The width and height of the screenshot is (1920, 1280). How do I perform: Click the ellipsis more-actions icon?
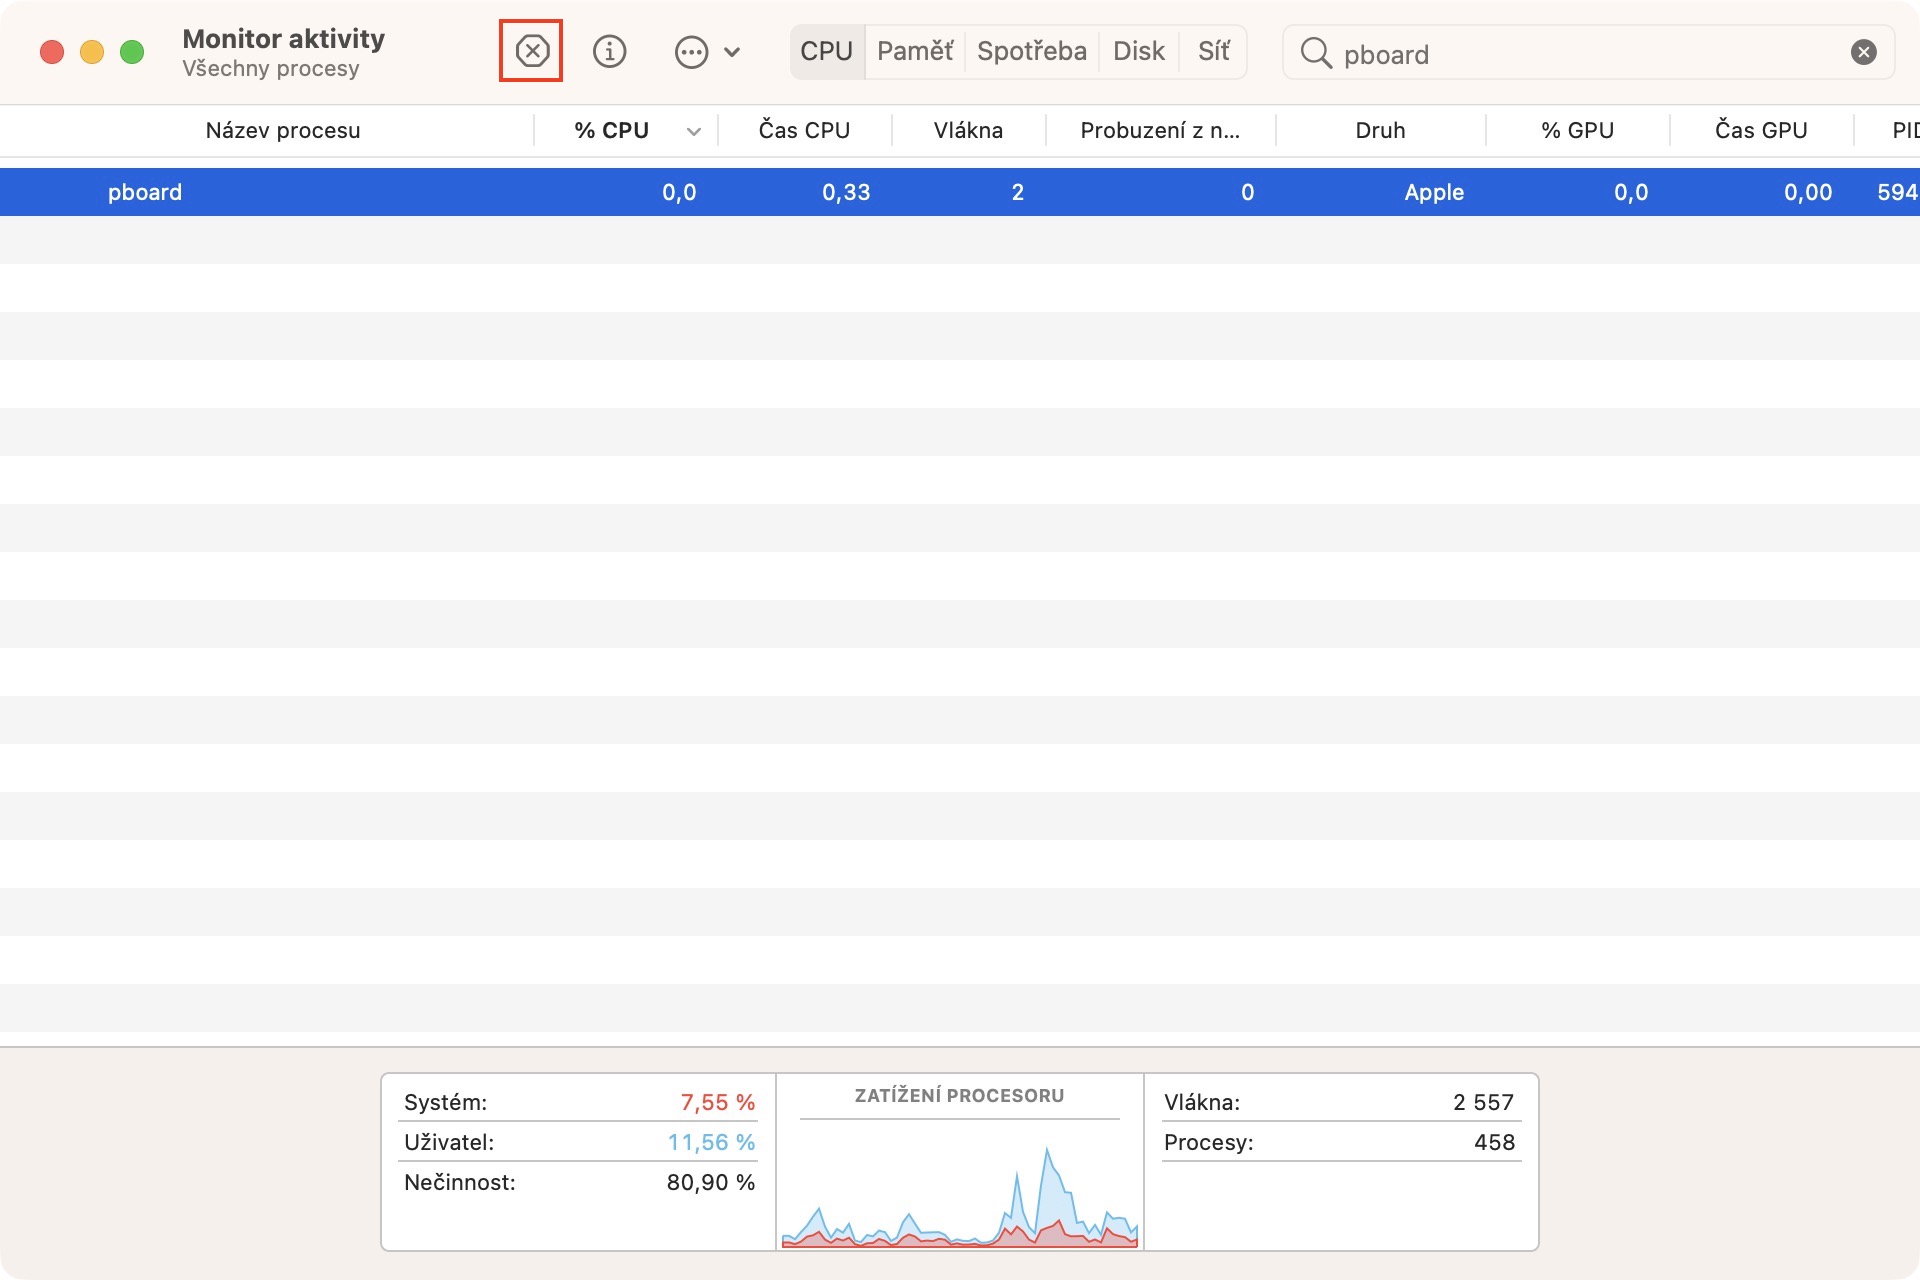point(691,52)
